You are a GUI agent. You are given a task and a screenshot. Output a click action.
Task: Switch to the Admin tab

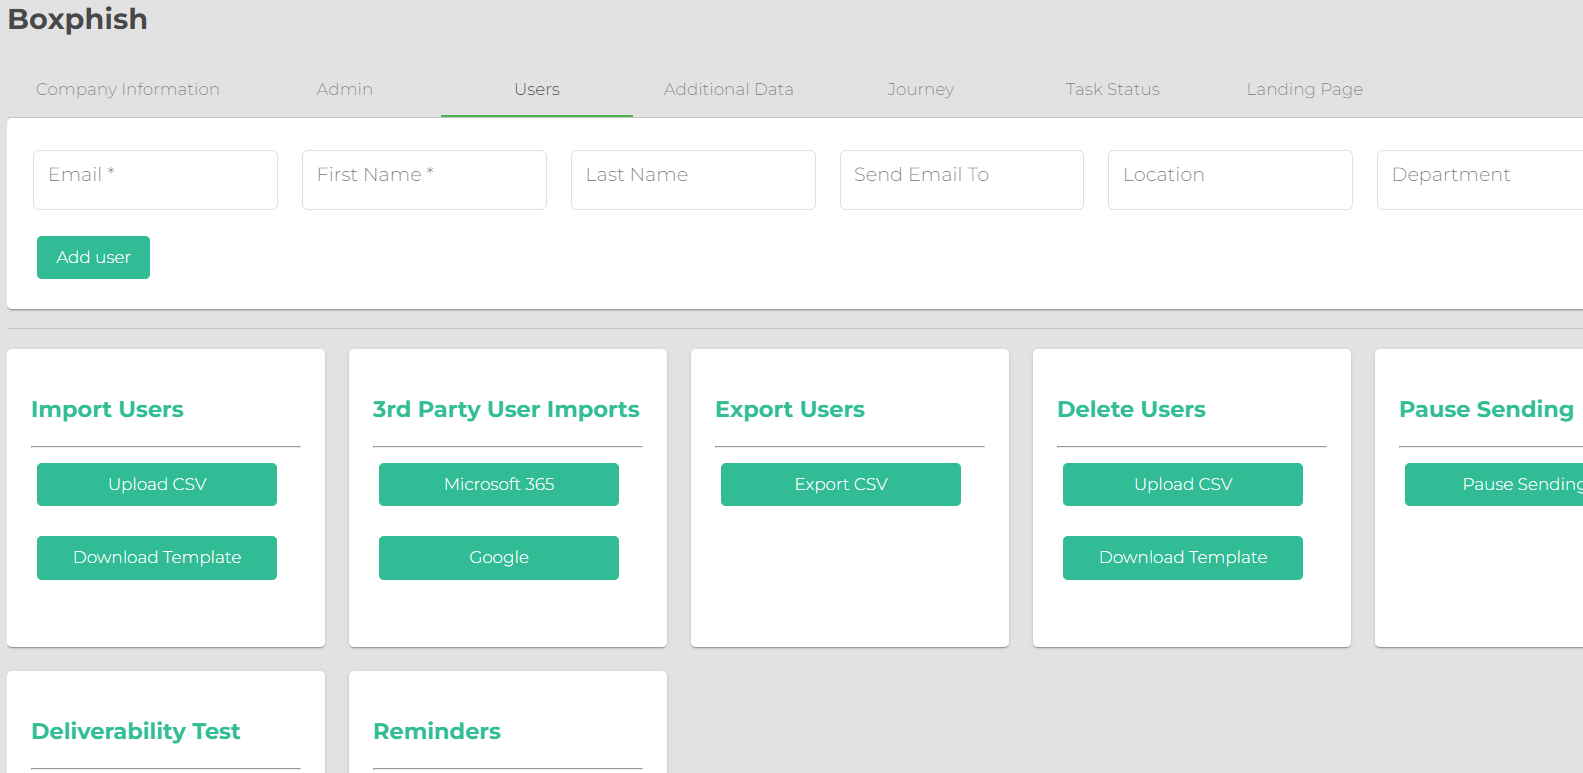tap(345, 89)
